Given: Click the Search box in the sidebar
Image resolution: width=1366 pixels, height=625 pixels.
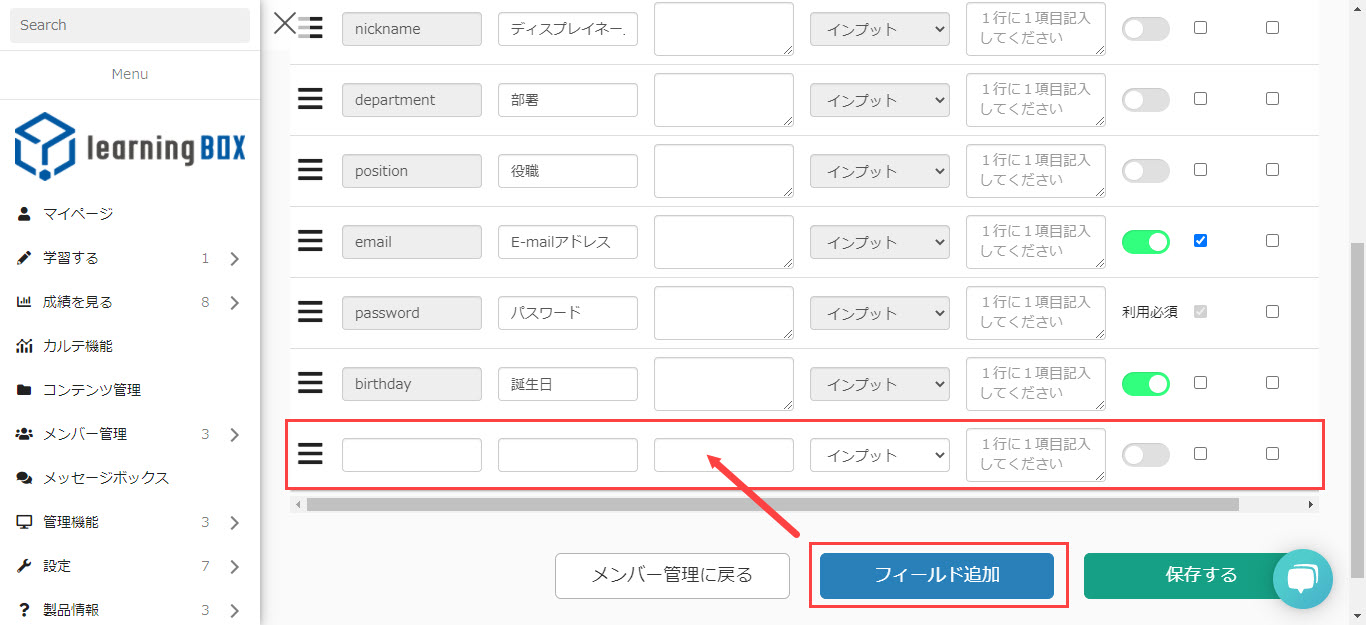Looking at the screenshot, I should (x=130, y=25).
